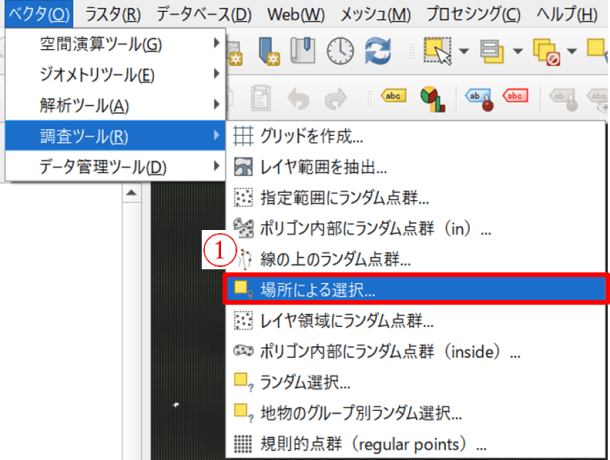Open the layer diagram options icon

coord(433,96)
